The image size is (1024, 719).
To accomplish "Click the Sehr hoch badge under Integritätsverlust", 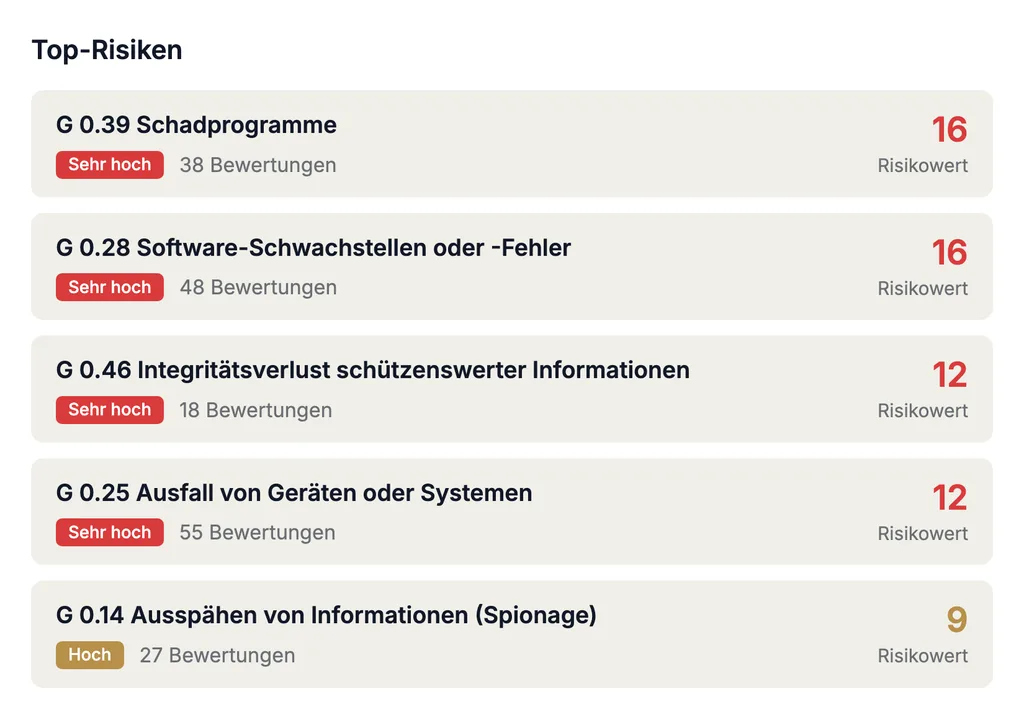I will pyautogui.click(x=110, y=410).
